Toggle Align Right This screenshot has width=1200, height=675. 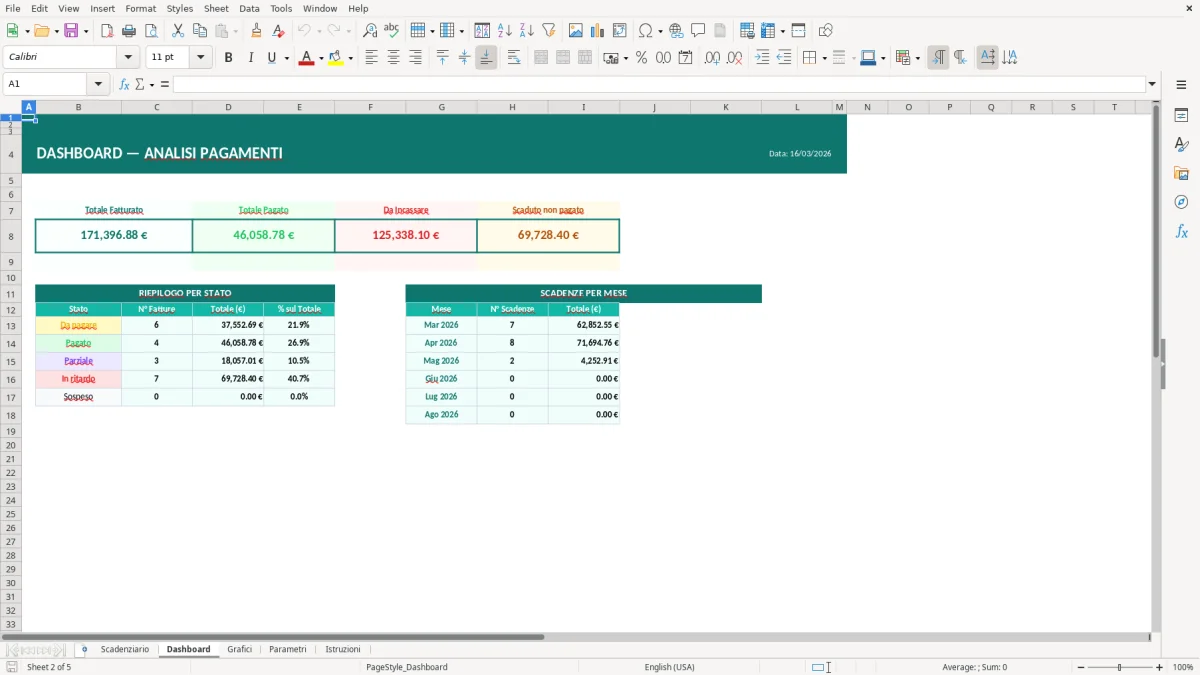tap(415, 58)
